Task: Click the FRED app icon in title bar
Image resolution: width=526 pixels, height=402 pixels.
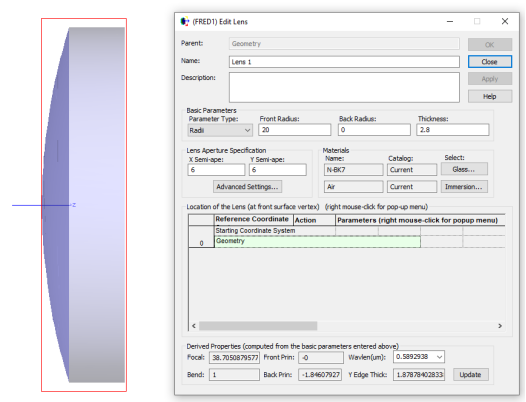Action: coord(185,22)
